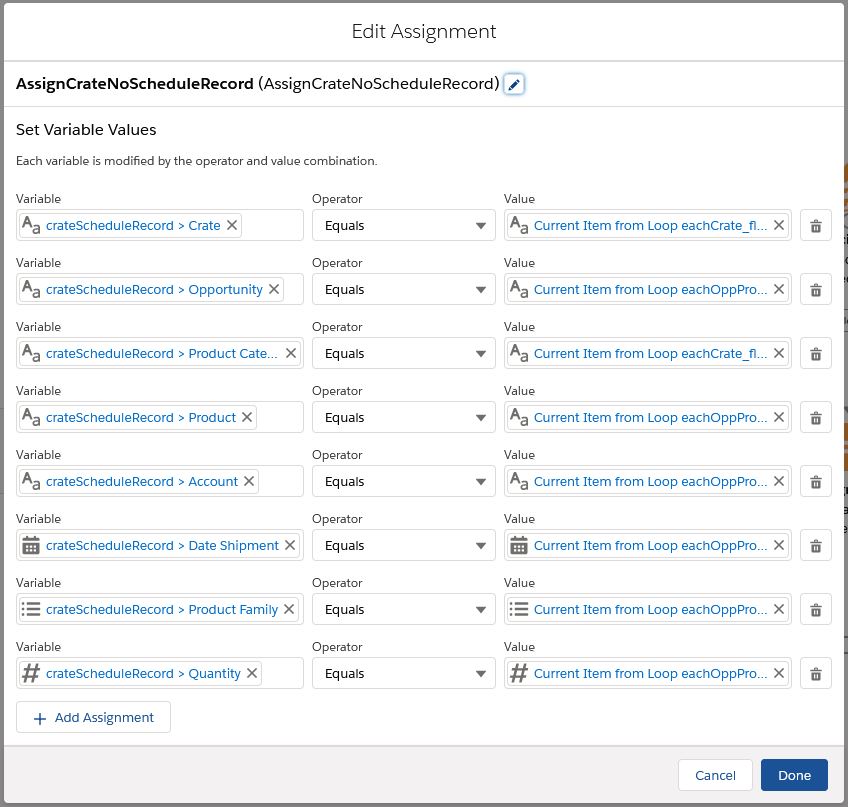The height and width of the screenshot is (807, 848).
Task: Click trash icon for the Account row
Action: (x=815, y=482)
